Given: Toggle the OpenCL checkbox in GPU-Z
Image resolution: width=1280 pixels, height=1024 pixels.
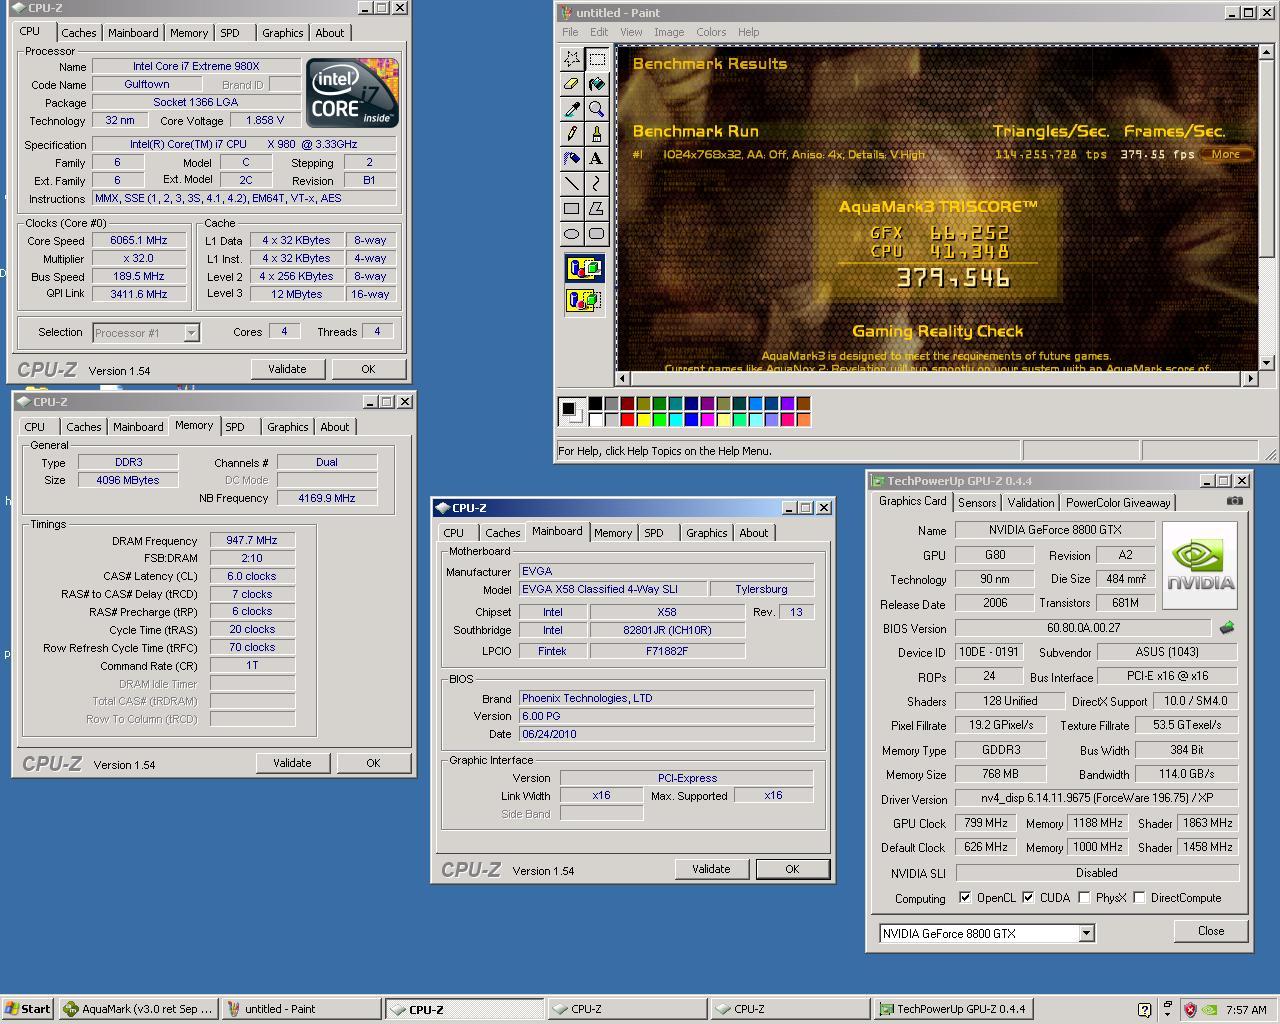Looking at the screenshot, I should tap(965, 898).
